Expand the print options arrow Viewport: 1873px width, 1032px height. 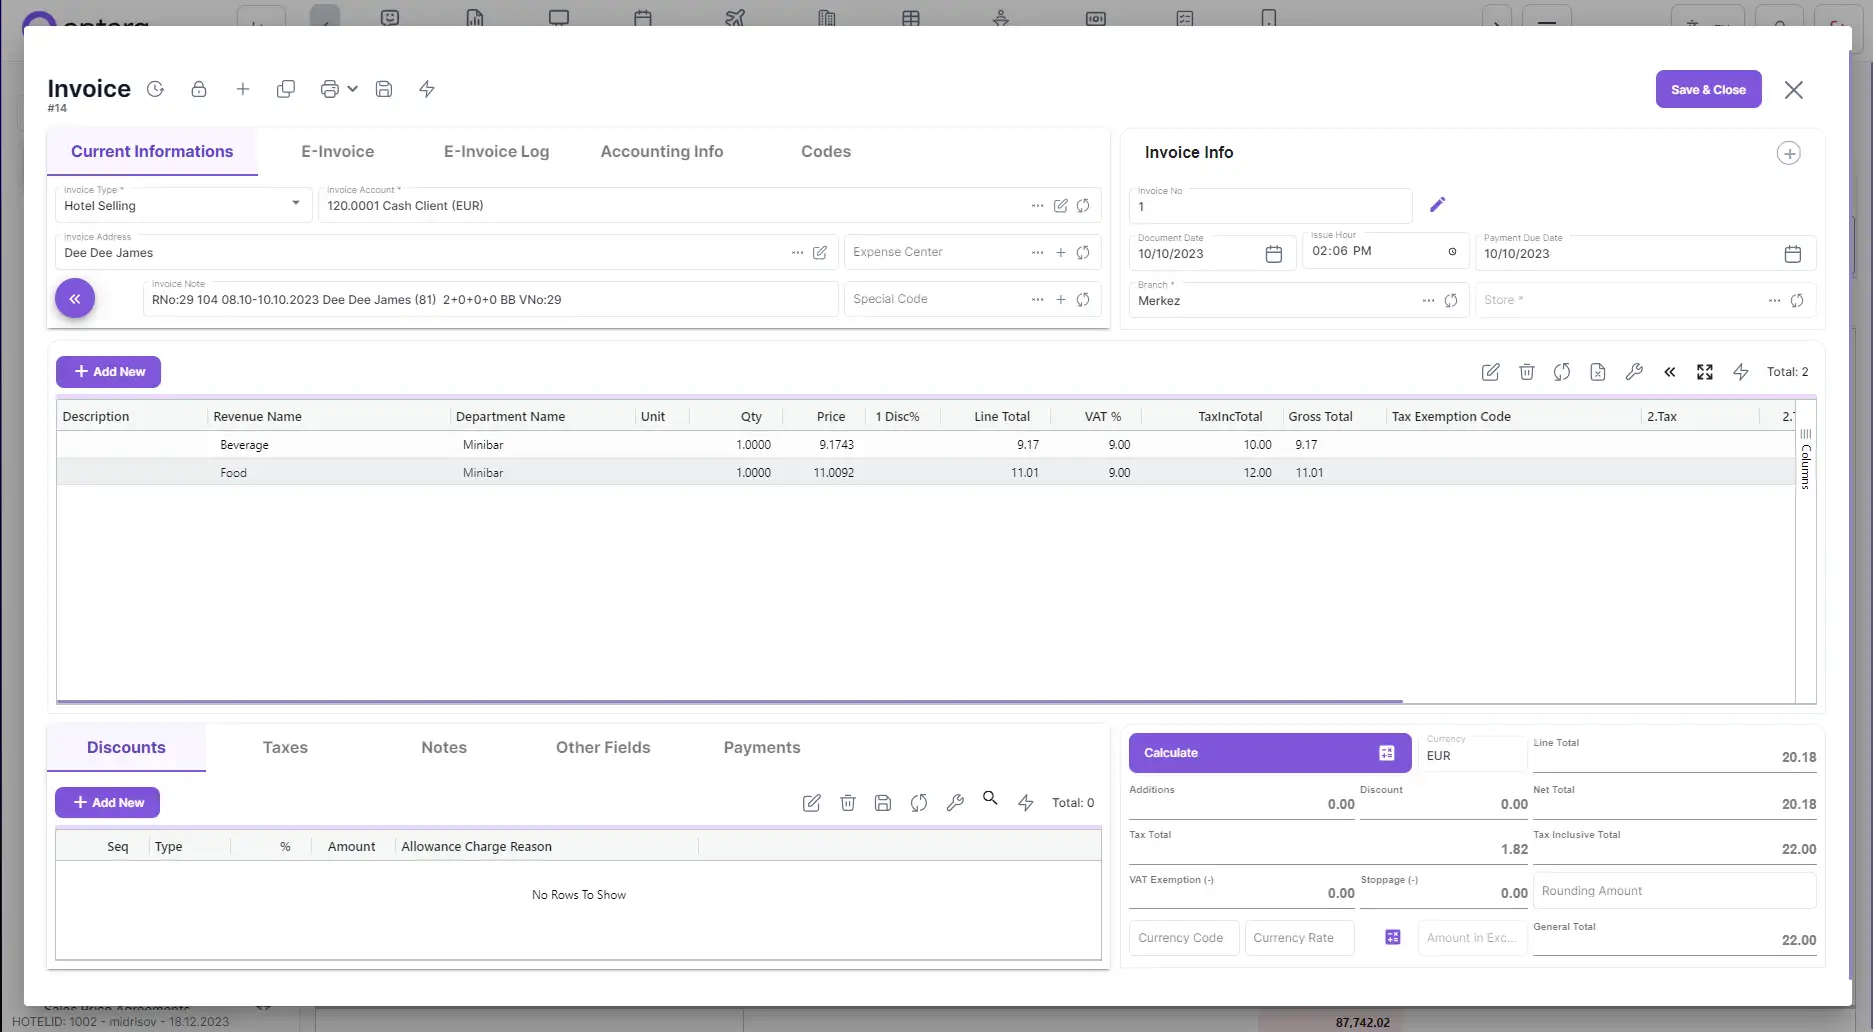[x=352, y=89]
